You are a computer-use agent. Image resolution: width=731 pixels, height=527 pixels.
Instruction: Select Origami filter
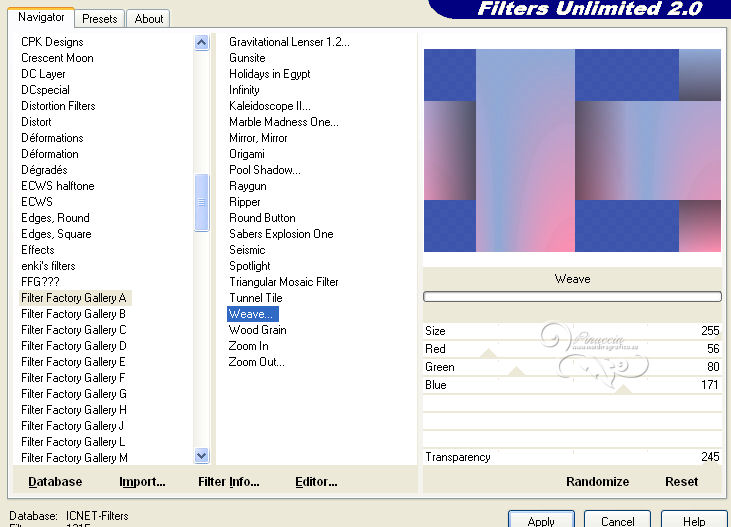tap(247, 154)
